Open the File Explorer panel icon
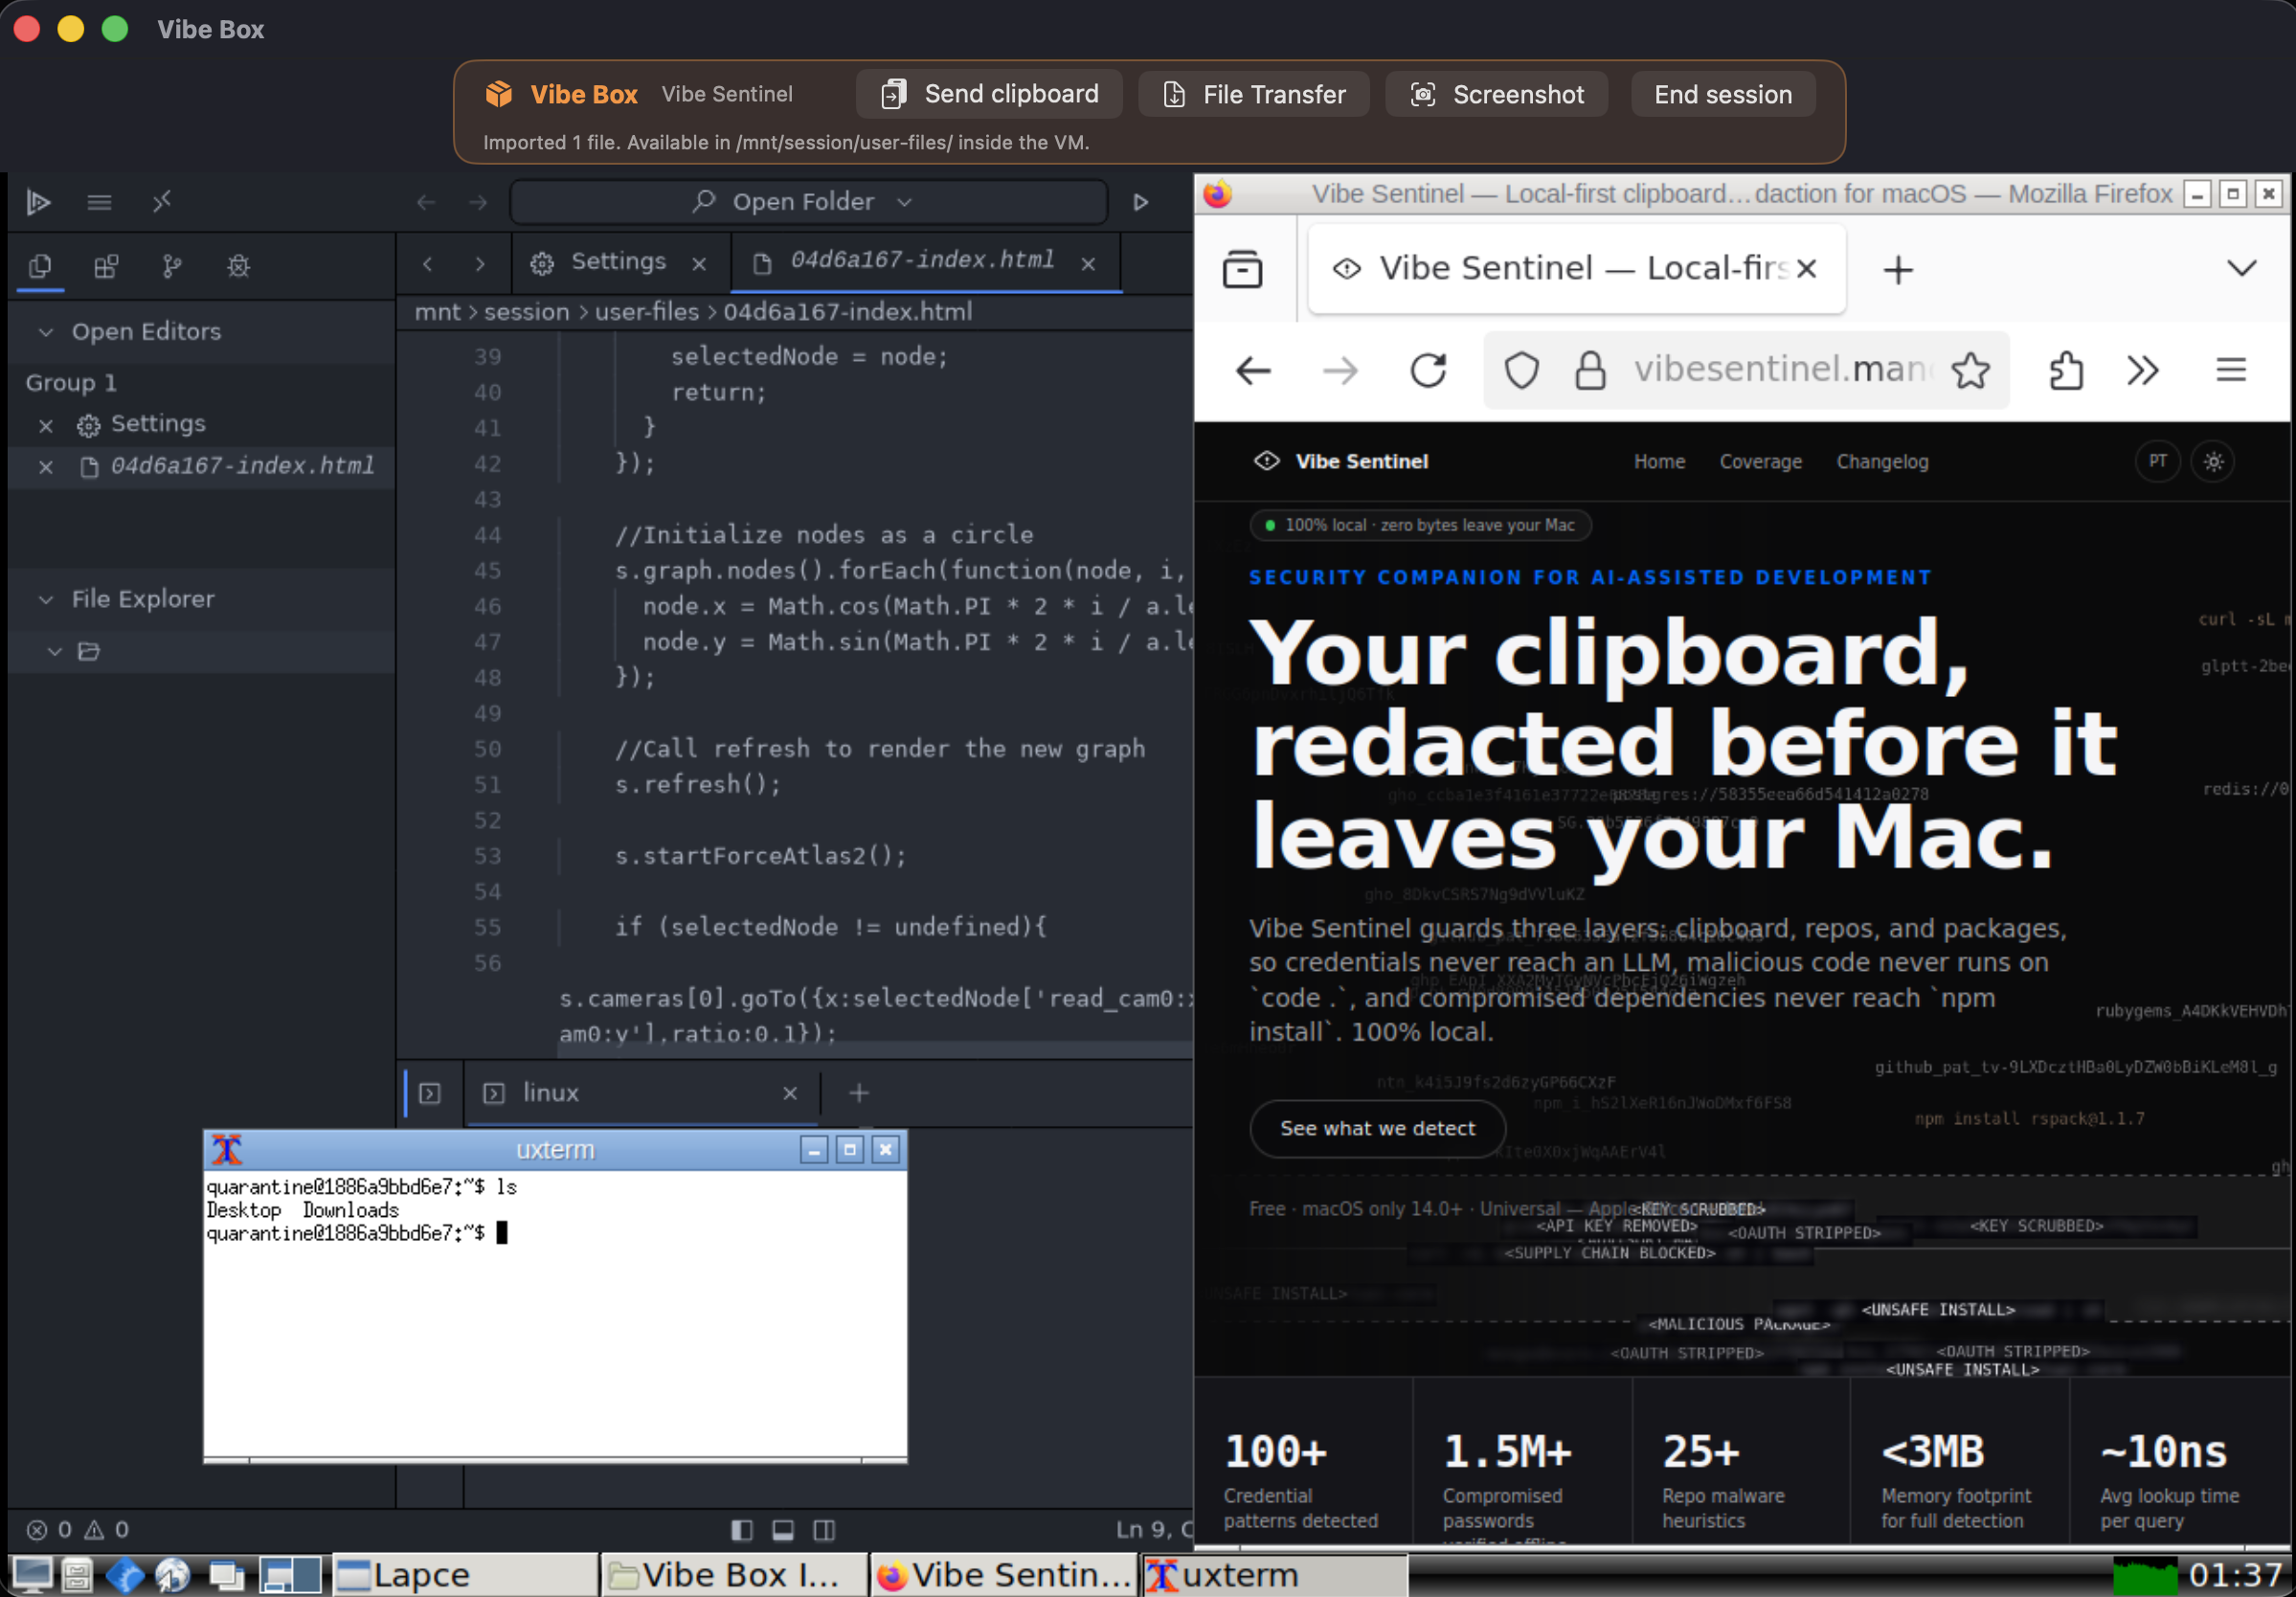Image resolution: width=2296 pixels, height=1597 pixels. 40,266
